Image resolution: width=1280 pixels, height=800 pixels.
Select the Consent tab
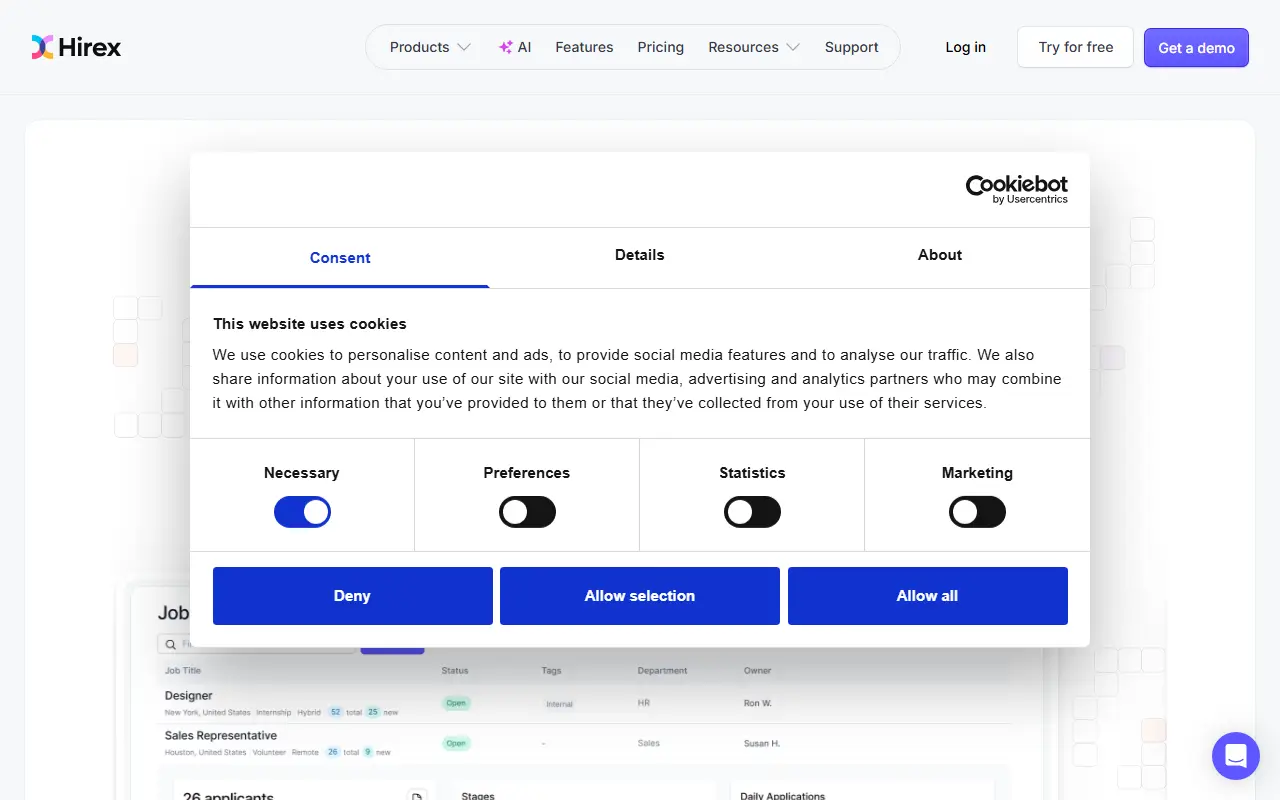click(x=340, y=258)
